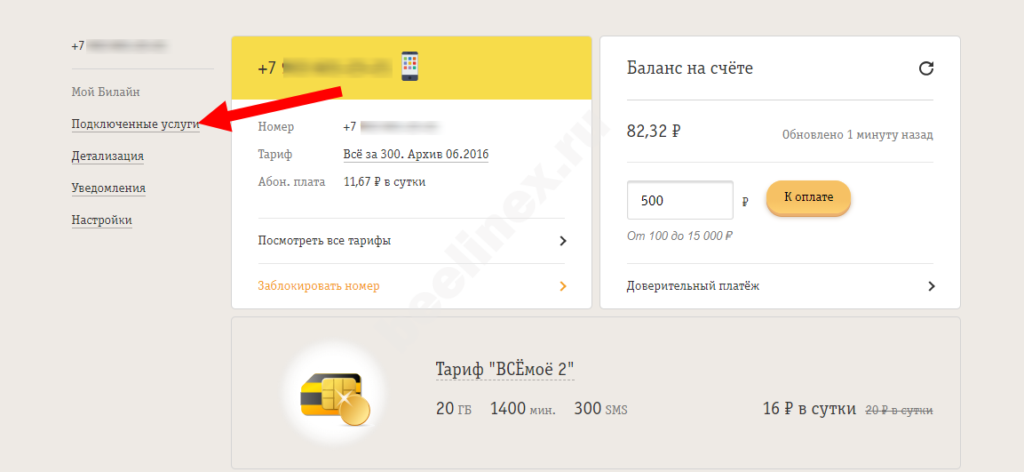Refresh the account balance
1024x472 pixels.
click(x=926, y=69)
